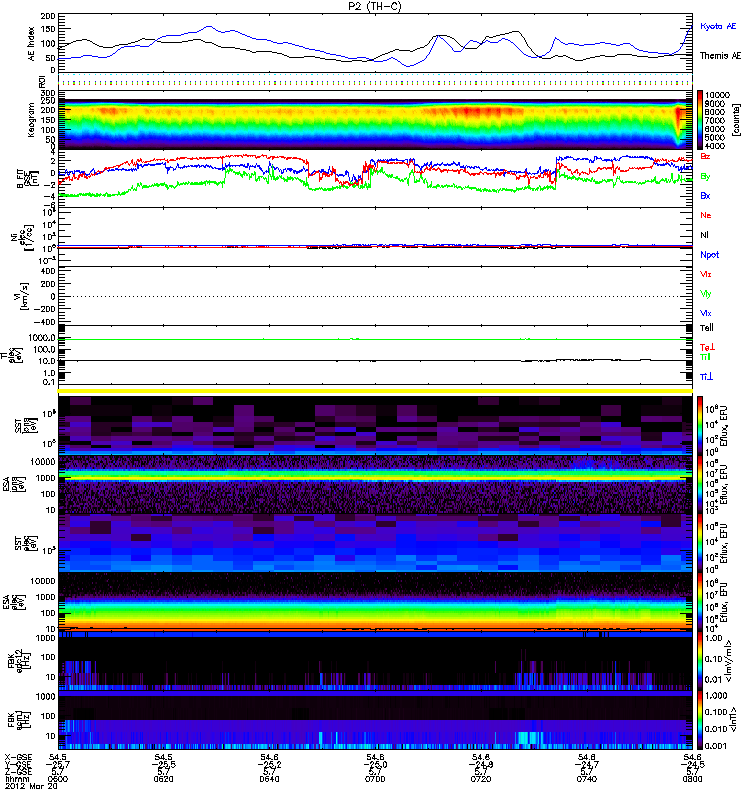750x800 pixels.
Task: Click the Keogram axis label
Action: tap(32, 119)
